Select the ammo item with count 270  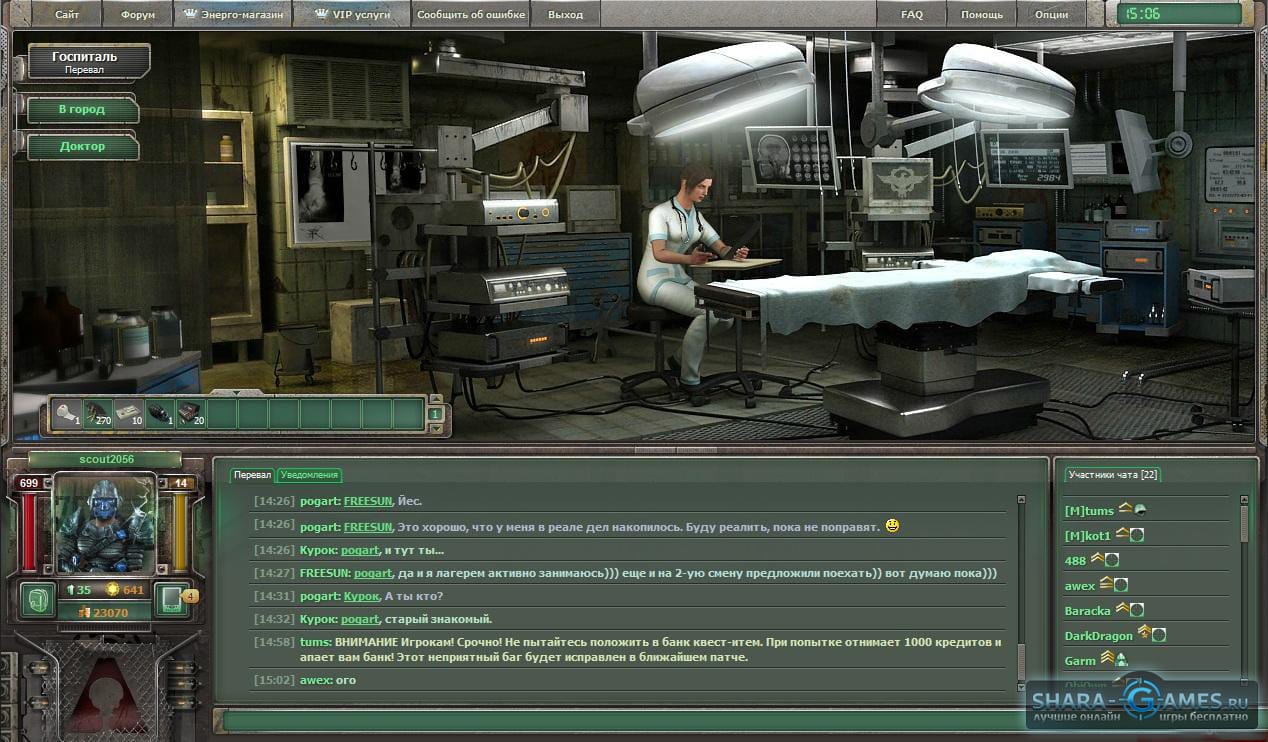pyautogui.click(x=98, y=413)
